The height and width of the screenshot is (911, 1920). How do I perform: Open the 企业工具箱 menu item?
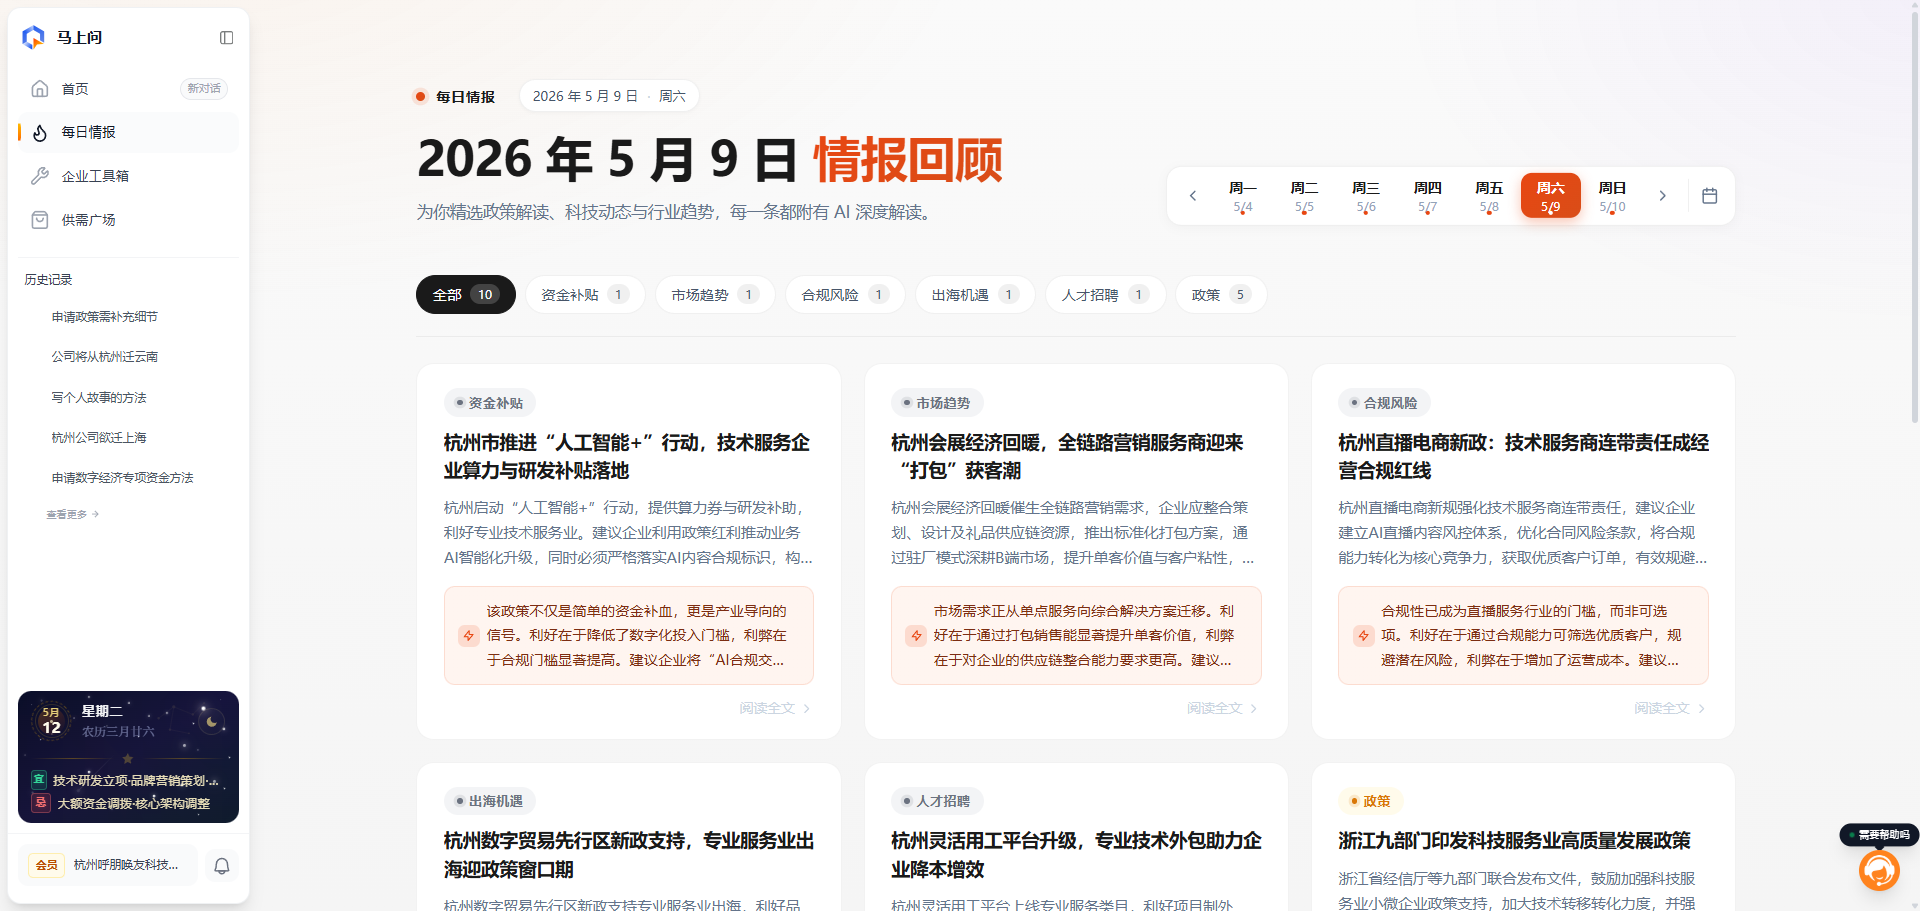(x=128, y=176)
